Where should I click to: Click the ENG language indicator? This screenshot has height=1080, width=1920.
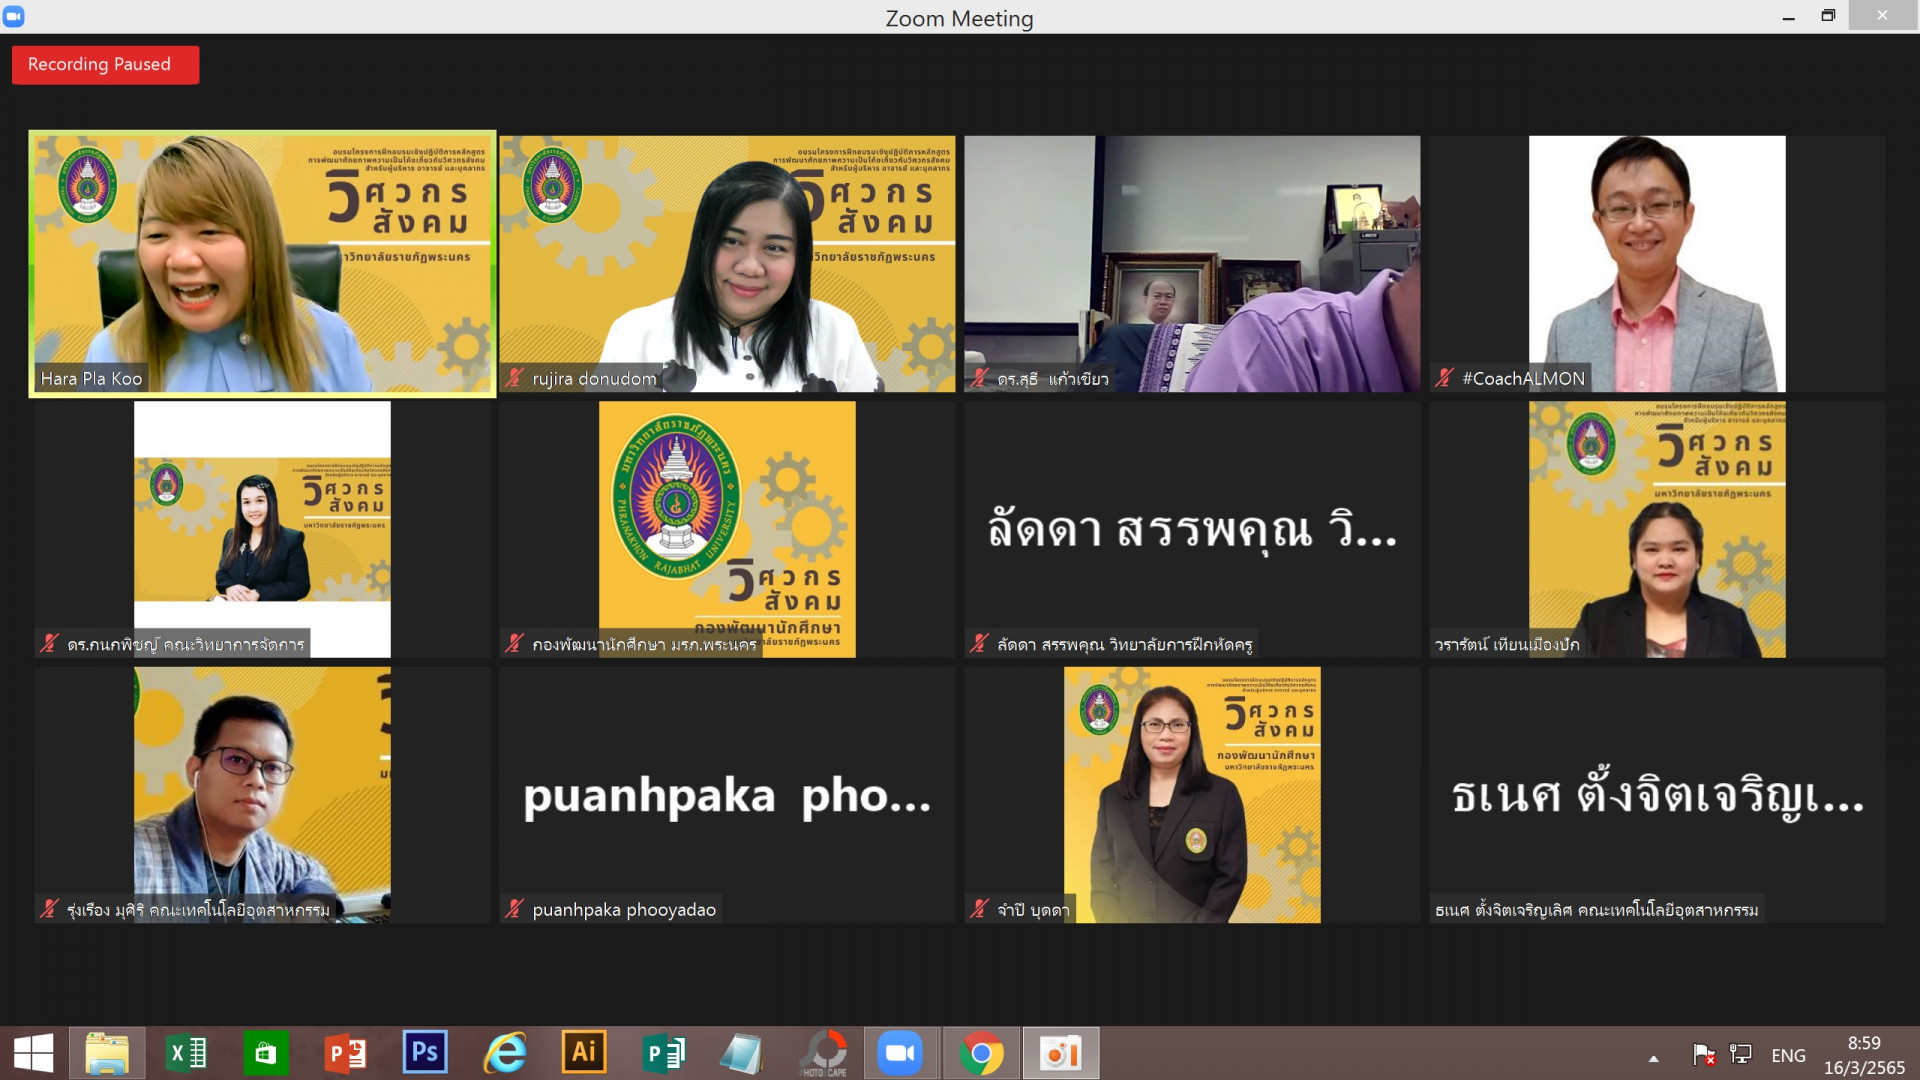tap(1788, 1056)
